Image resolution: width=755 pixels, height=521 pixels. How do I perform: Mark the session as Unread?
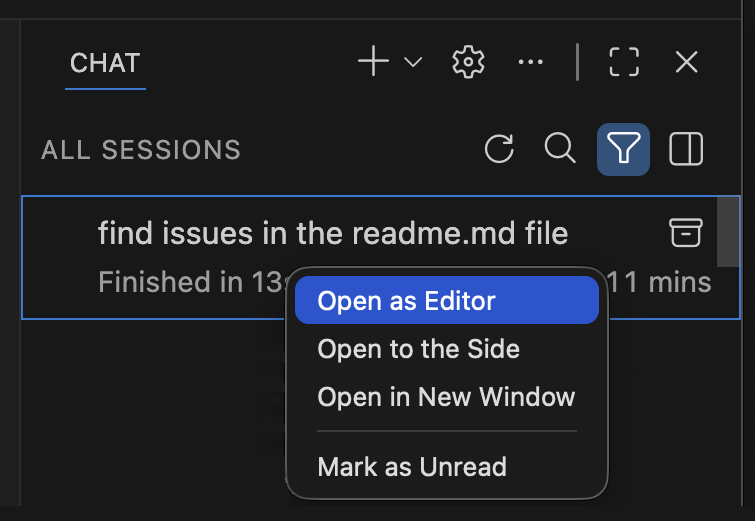click(412, 466)
